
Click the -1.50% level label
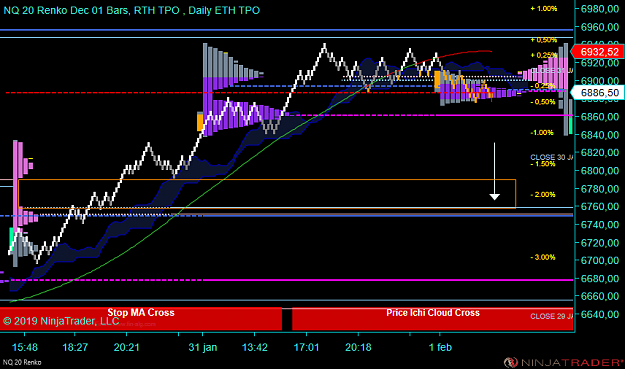(542, 164)
